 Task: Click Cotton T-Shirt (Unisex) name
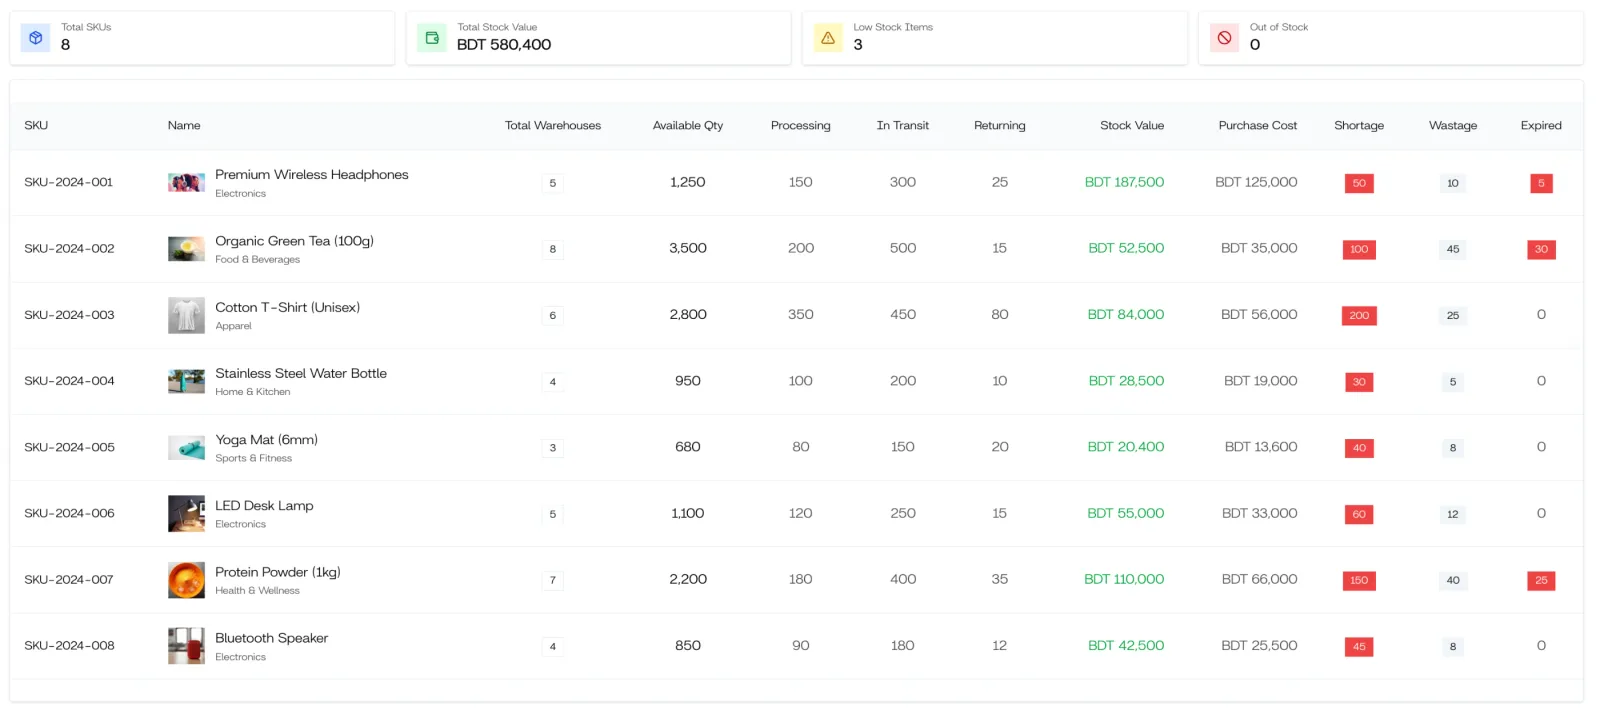tap(288, 308)
